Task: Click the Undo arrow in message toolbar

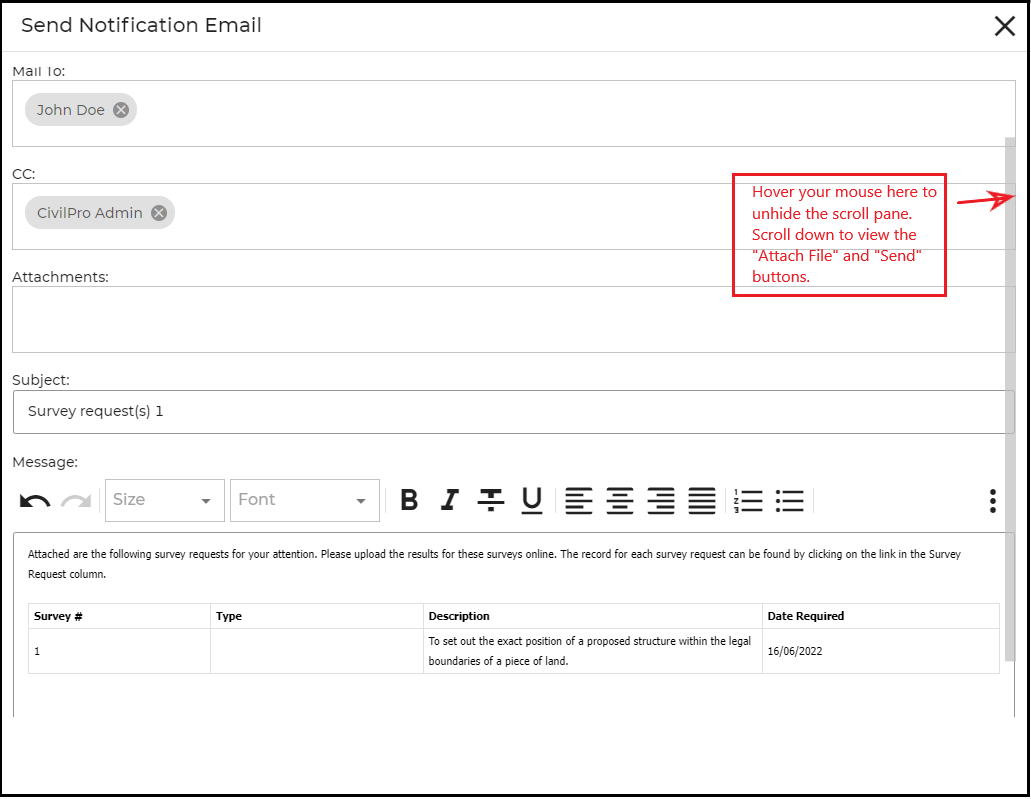Action: [x=35, y=501]
